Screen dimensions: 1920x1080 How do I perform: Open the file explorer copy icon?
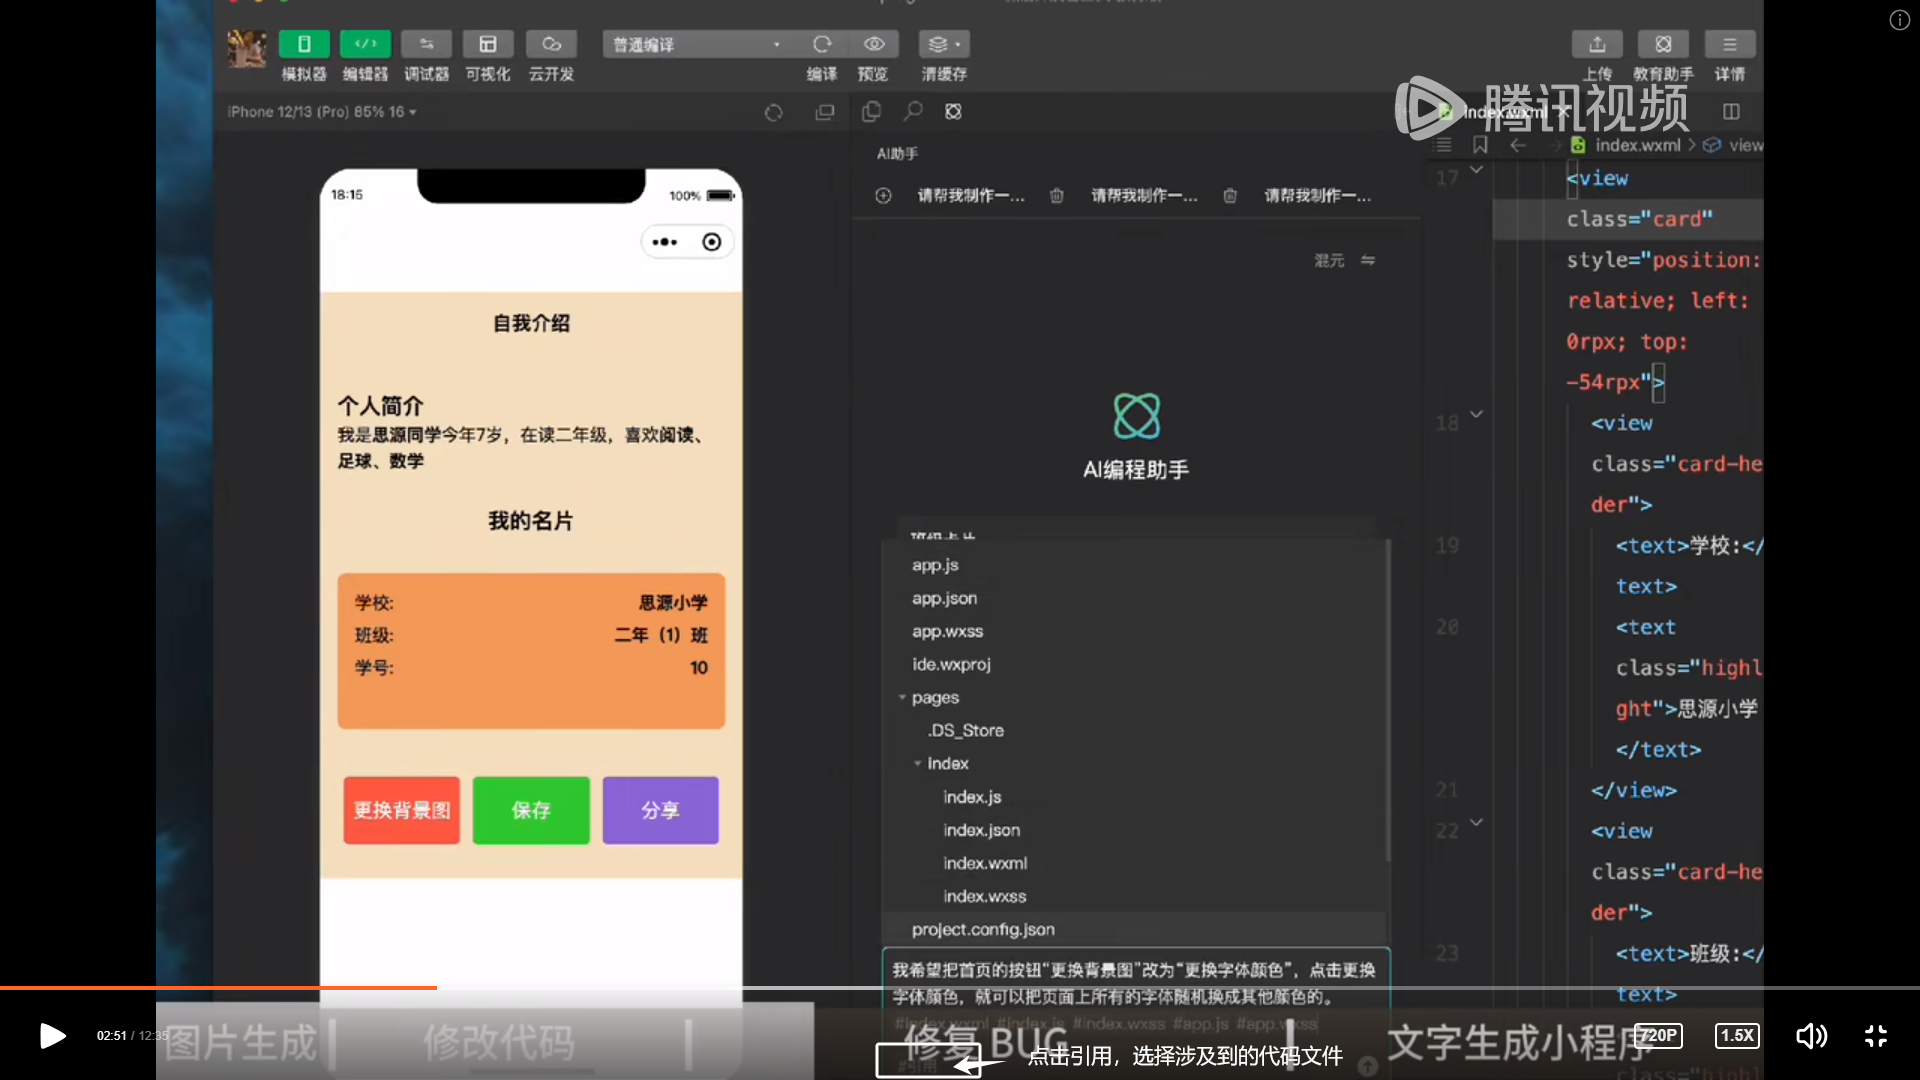[871, 111]
